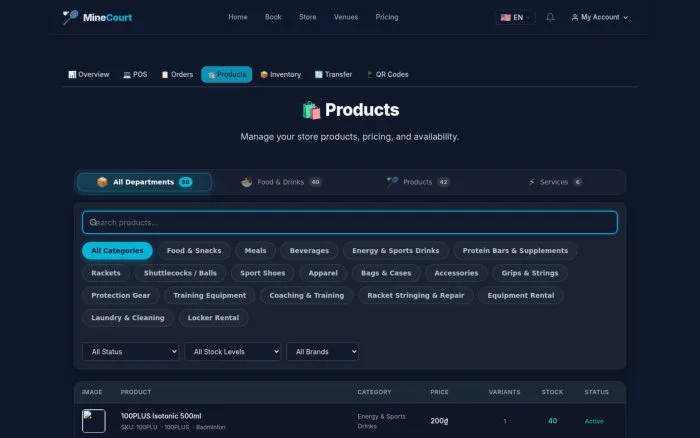700x438 pixels.
Task: Filter by Meals category
Action: pos(255,251)
